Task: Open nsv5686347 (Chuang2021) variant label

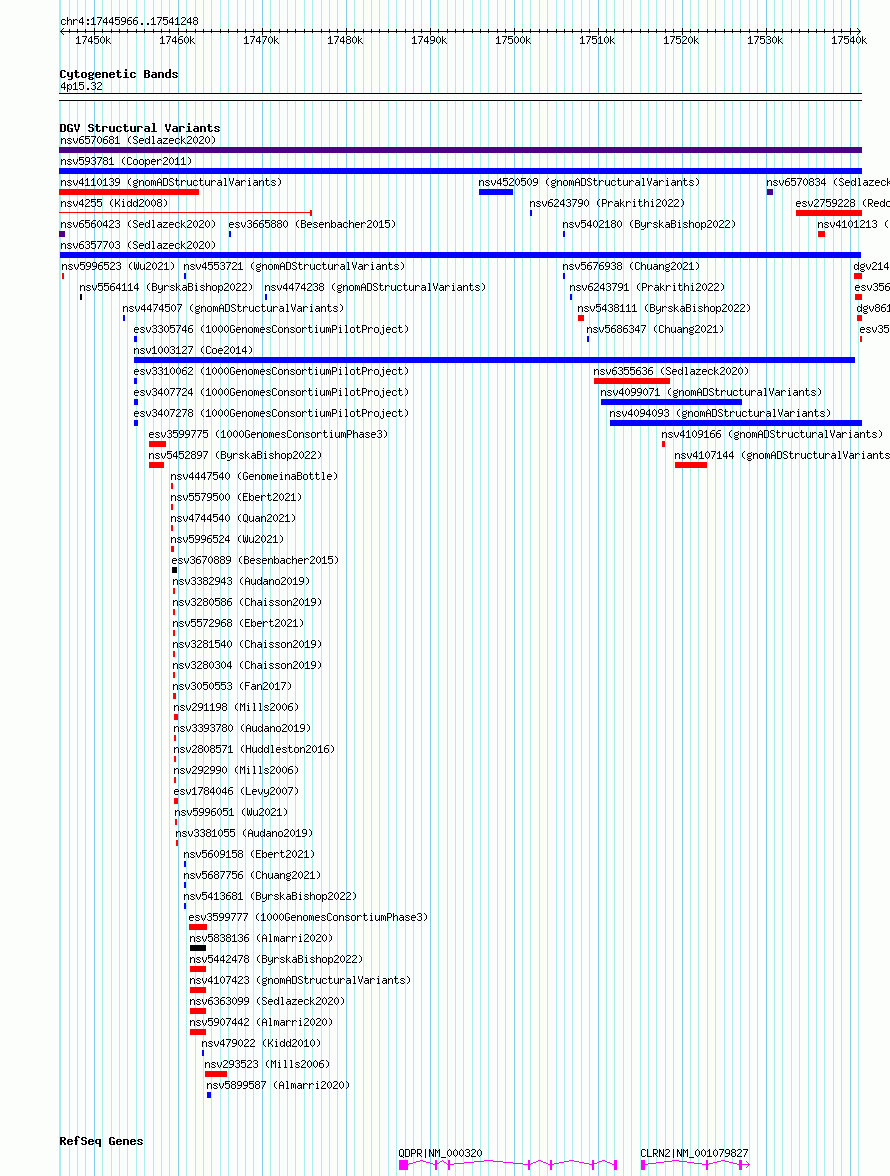Action: point(655,329)
